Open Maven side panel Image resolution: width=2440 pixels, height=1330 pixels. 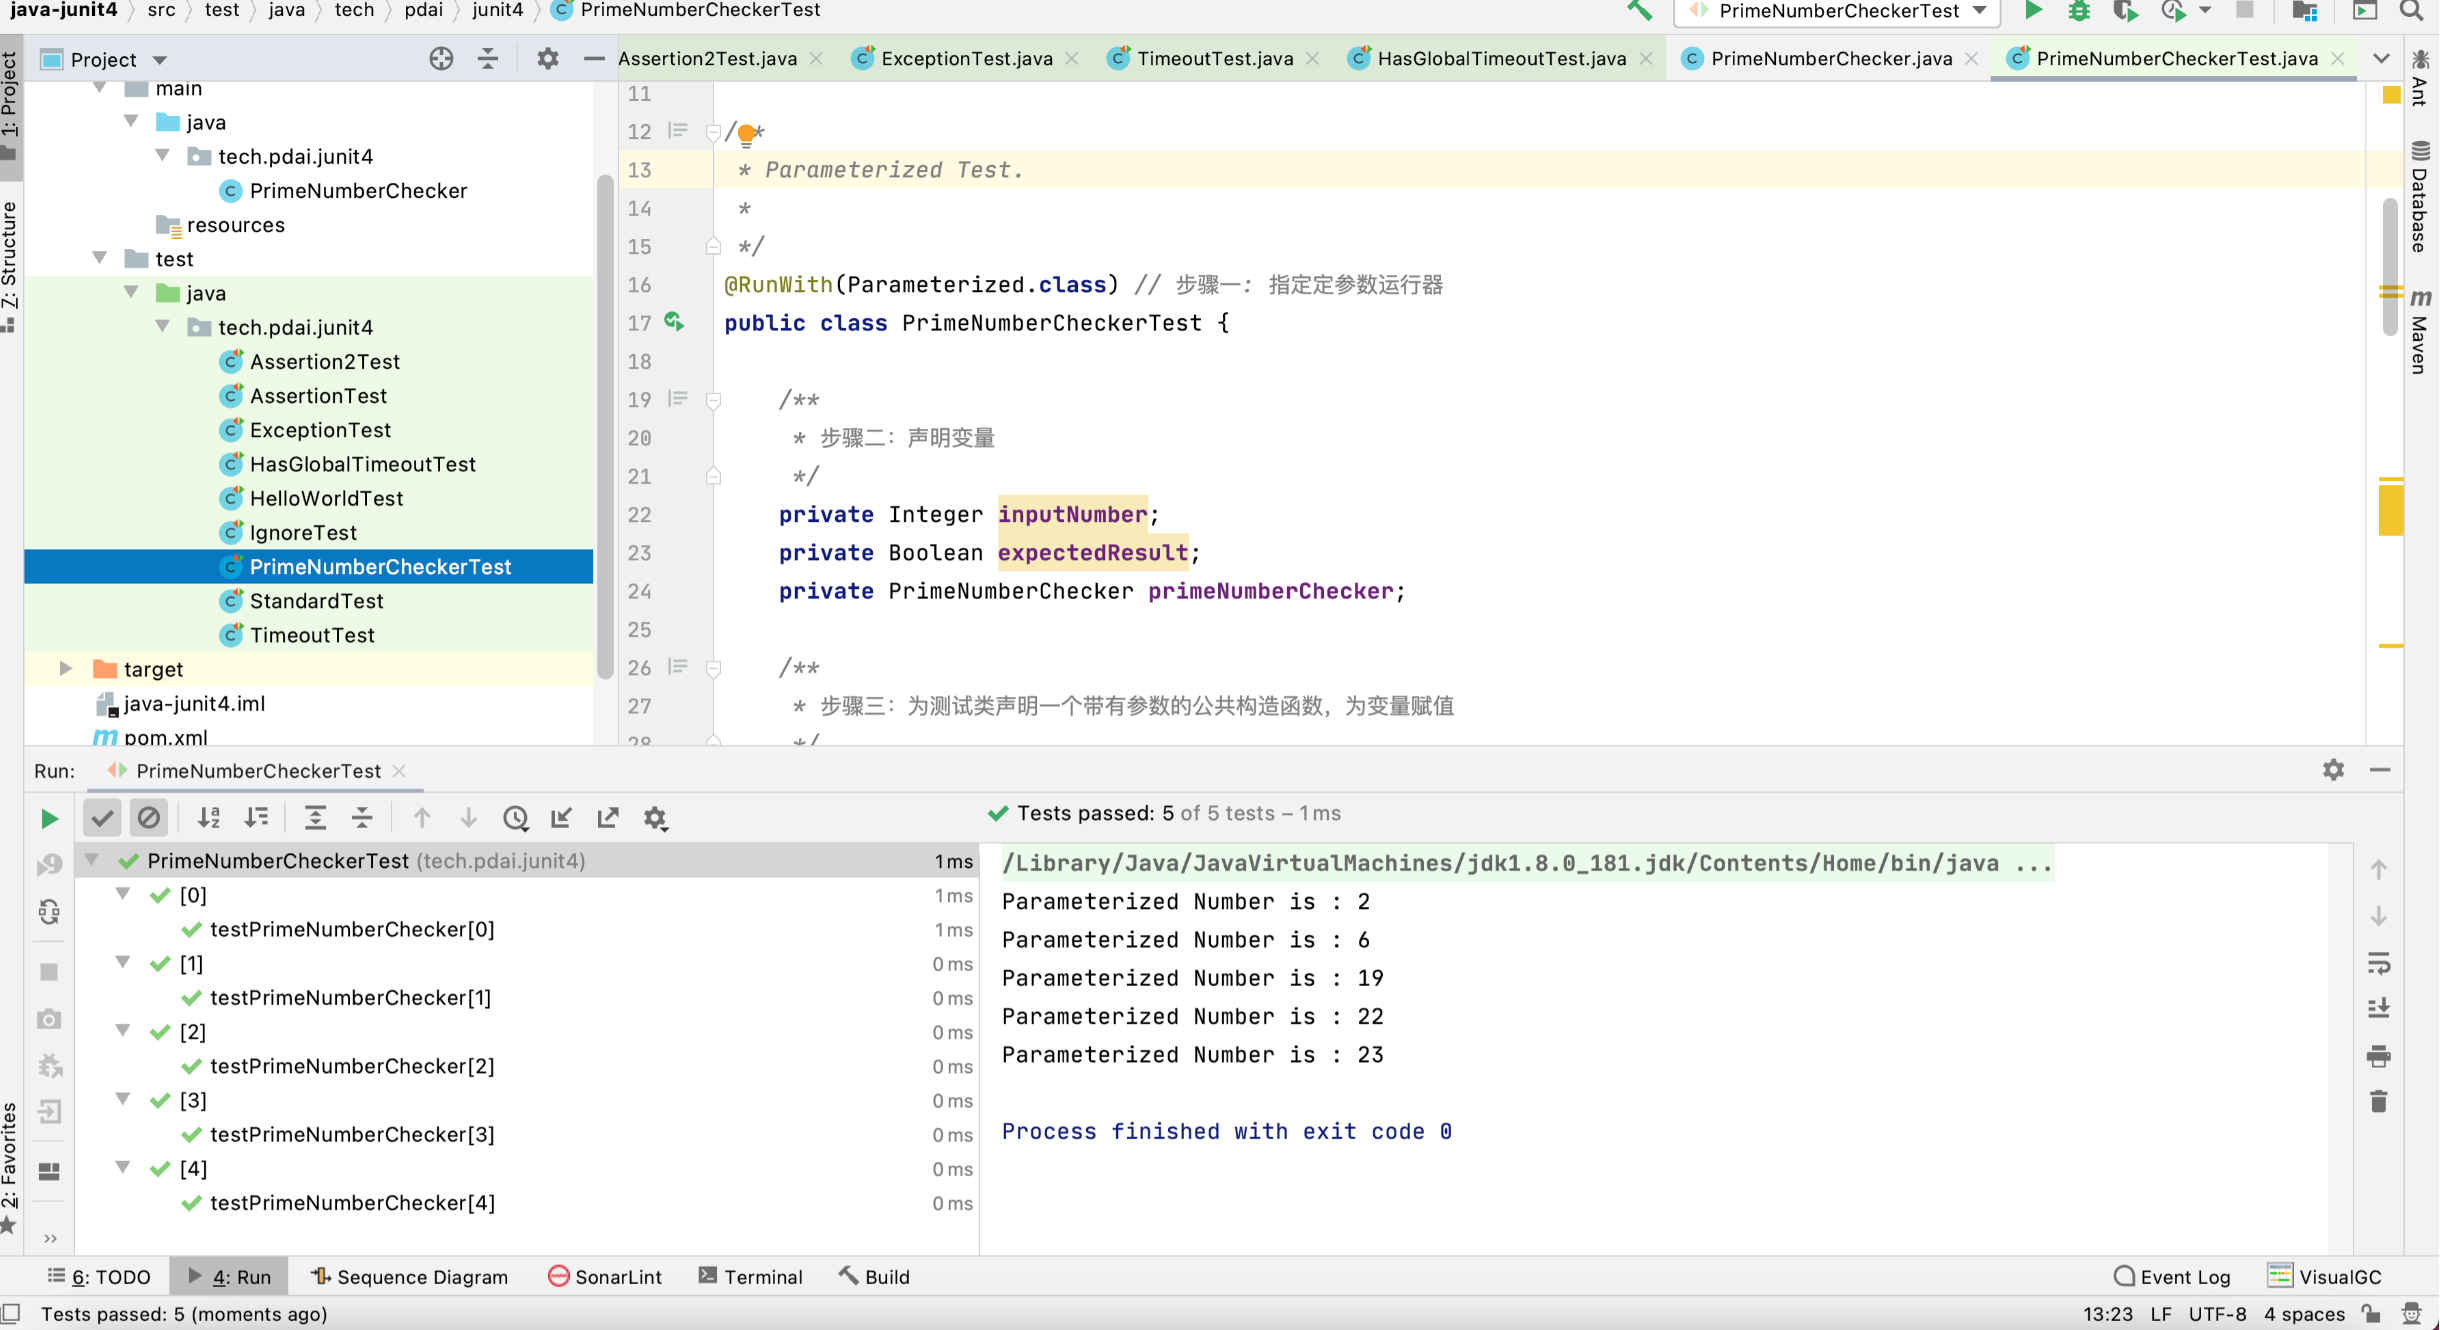click(2421, 332)
